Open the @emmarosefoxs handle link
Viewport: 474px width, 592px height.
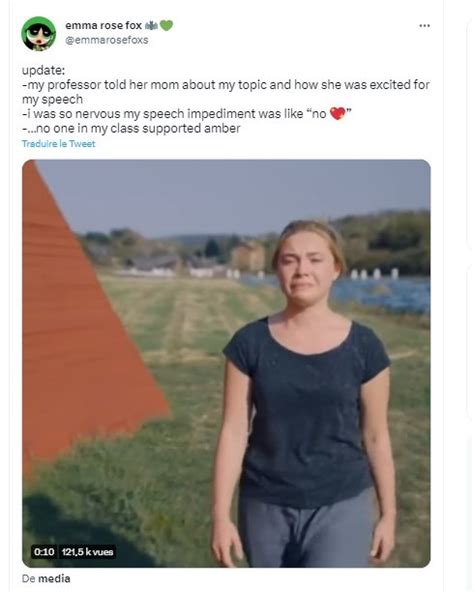coord(107,40)
